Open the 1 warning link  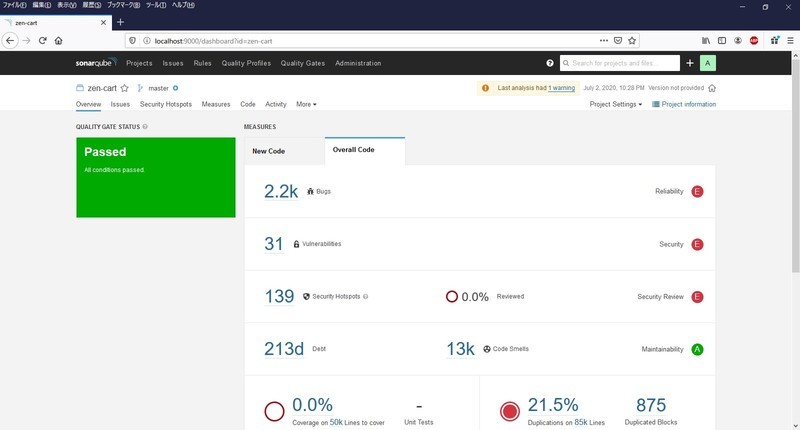(561, 88)
